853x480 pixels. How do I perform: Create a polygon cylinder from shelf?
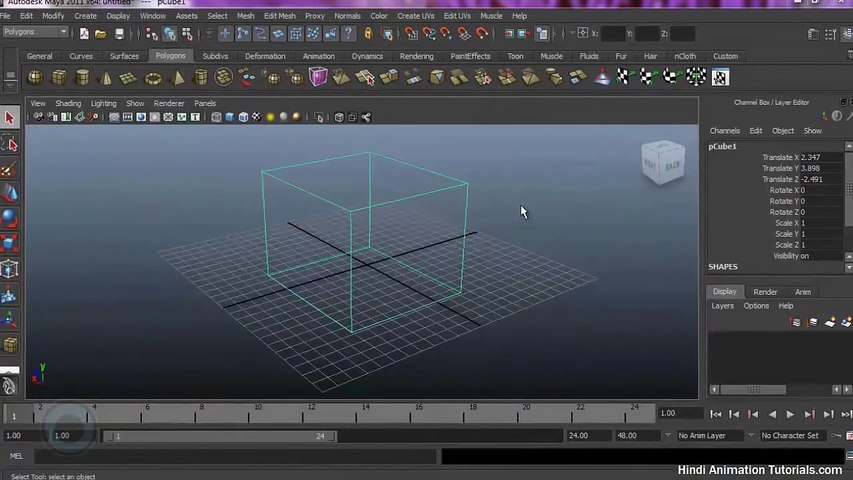pos(82,77)
